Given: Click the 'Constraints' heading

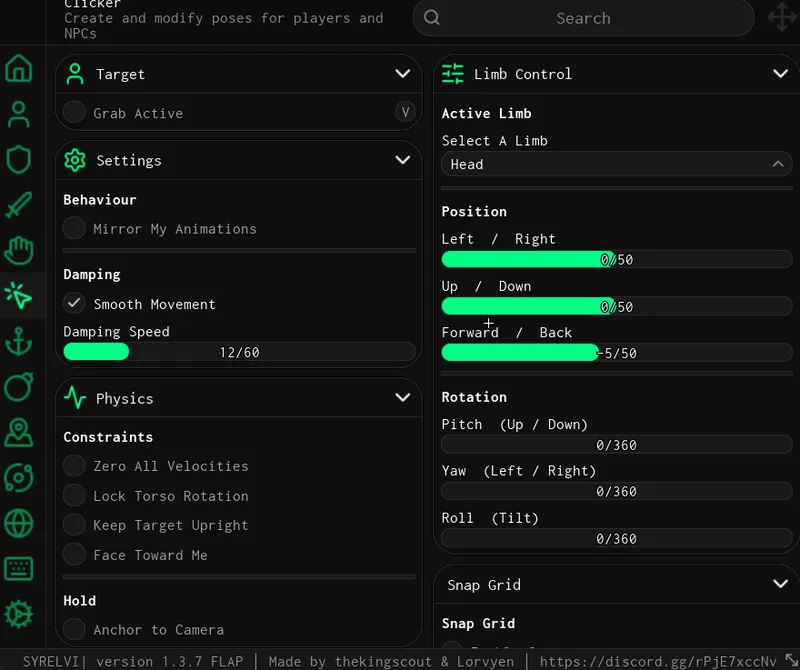Looking at the screenshot, I should click(108, 437).
